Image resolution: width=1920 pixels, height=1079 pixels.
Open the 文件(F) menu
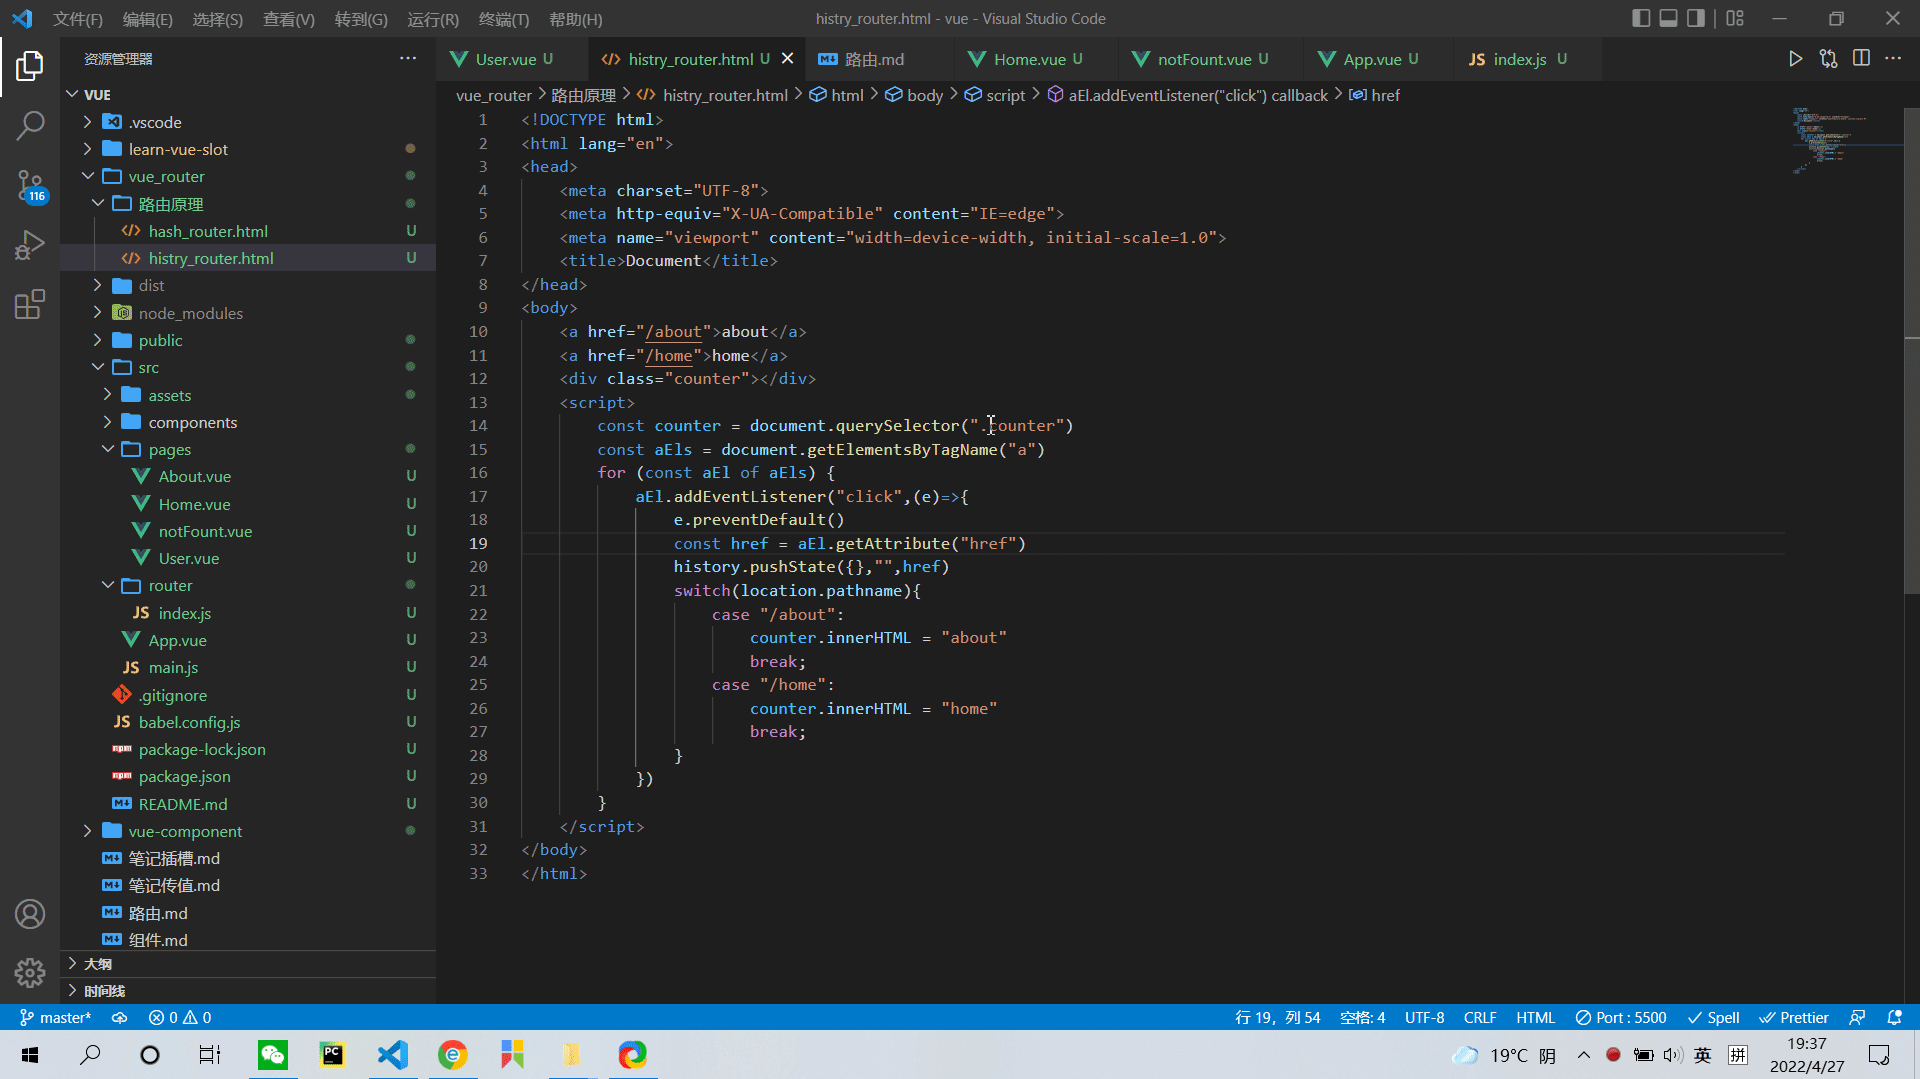click(78, 19)
